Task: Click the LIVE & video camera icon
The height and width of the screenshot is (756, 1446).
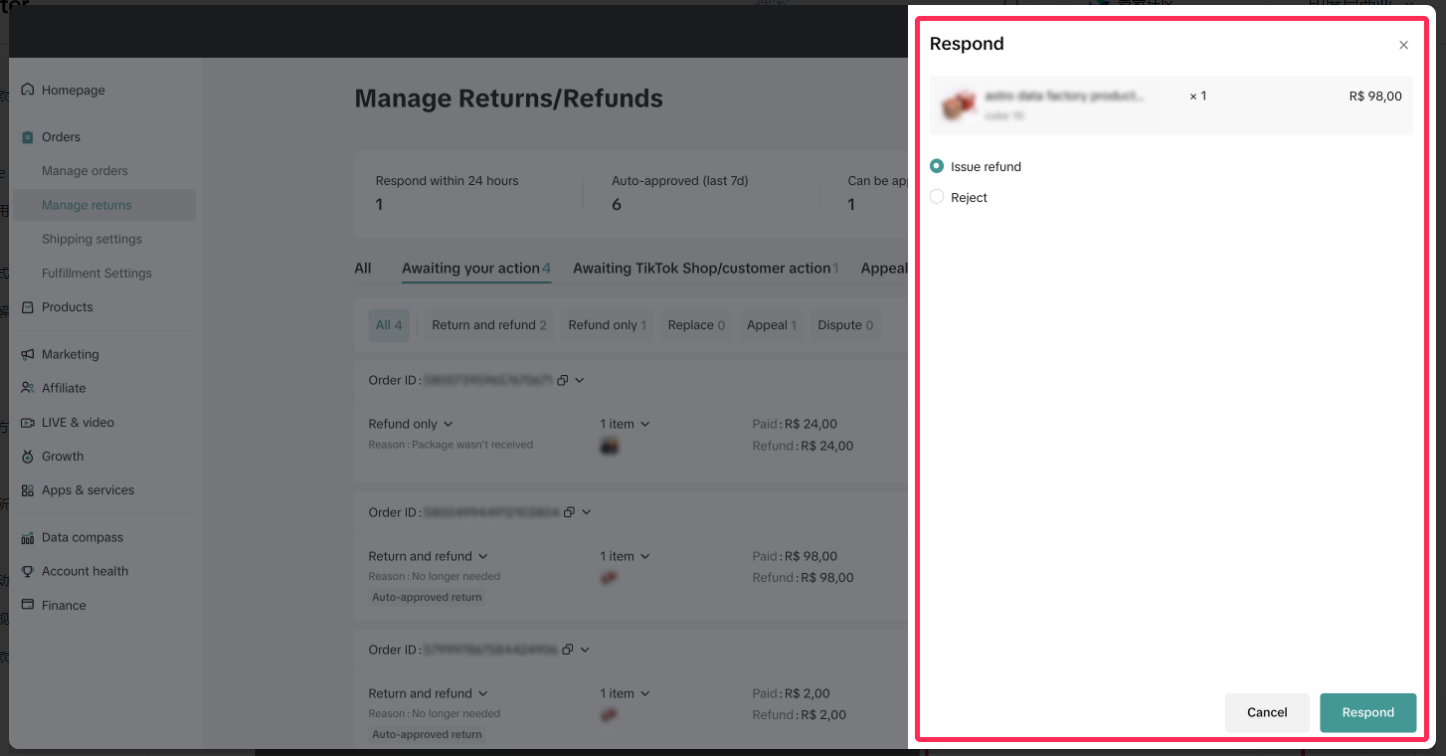Action: 28,422
